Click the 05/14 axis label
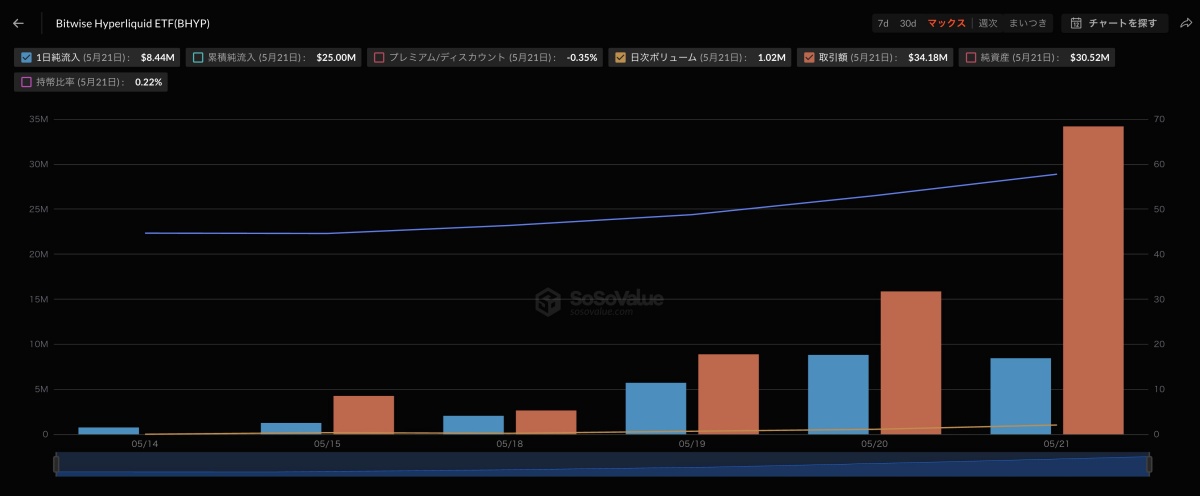 click(x=144, y=442)
